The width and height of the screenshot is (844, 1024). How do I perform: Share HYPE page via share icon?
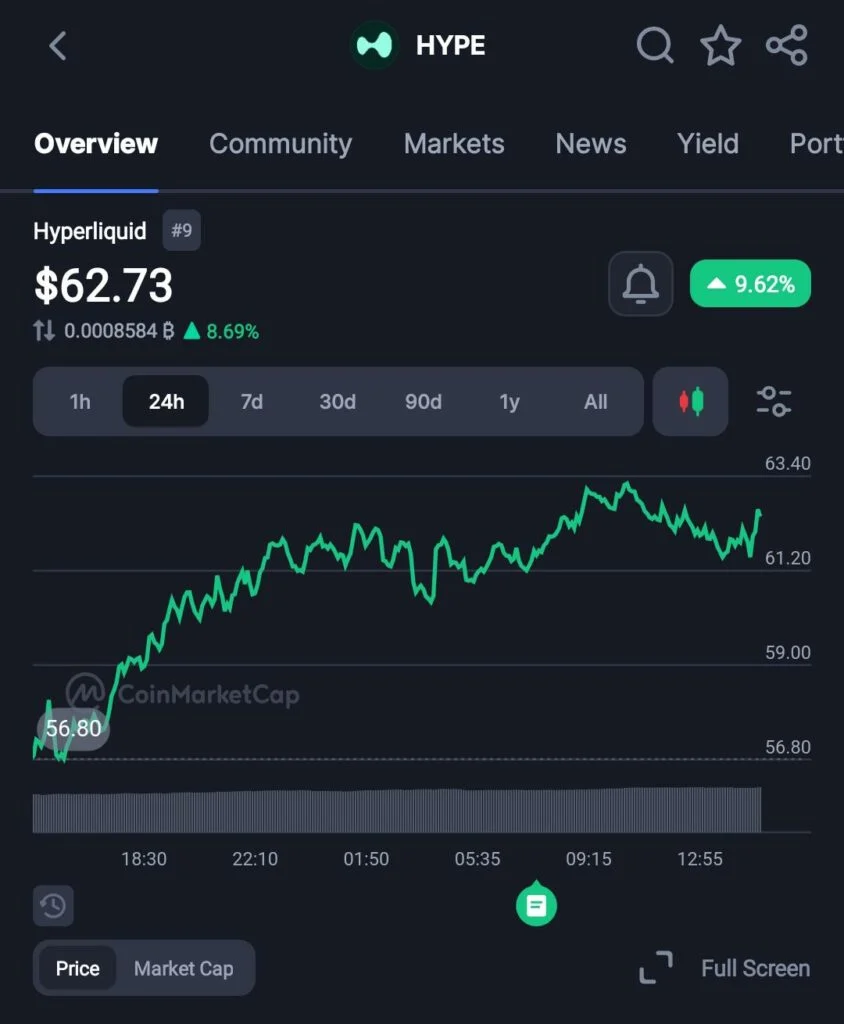(x=787, y=46)
